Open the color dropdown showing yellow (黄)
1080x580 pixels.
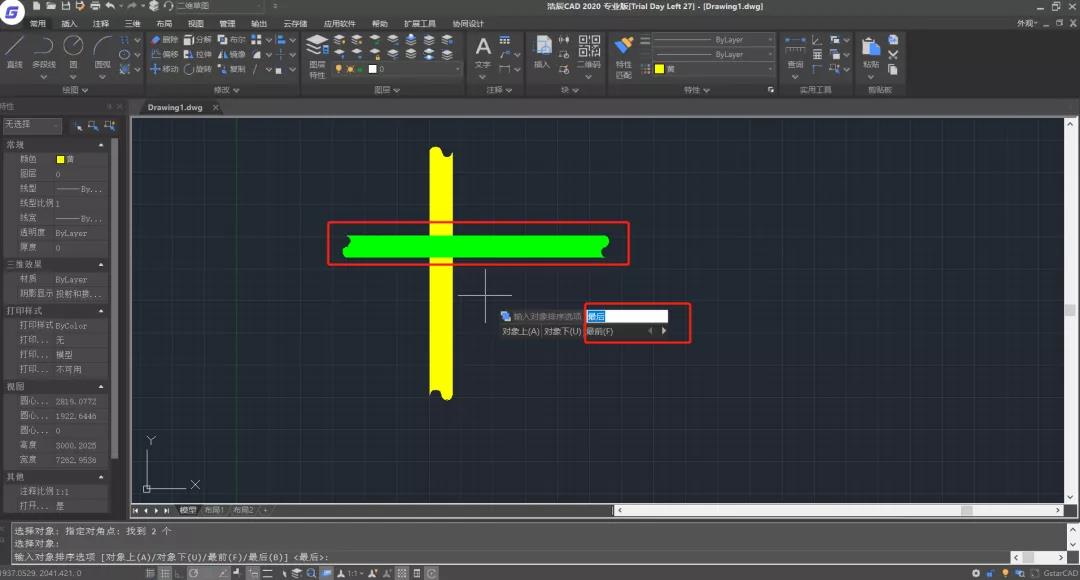[x=713, y=69]
